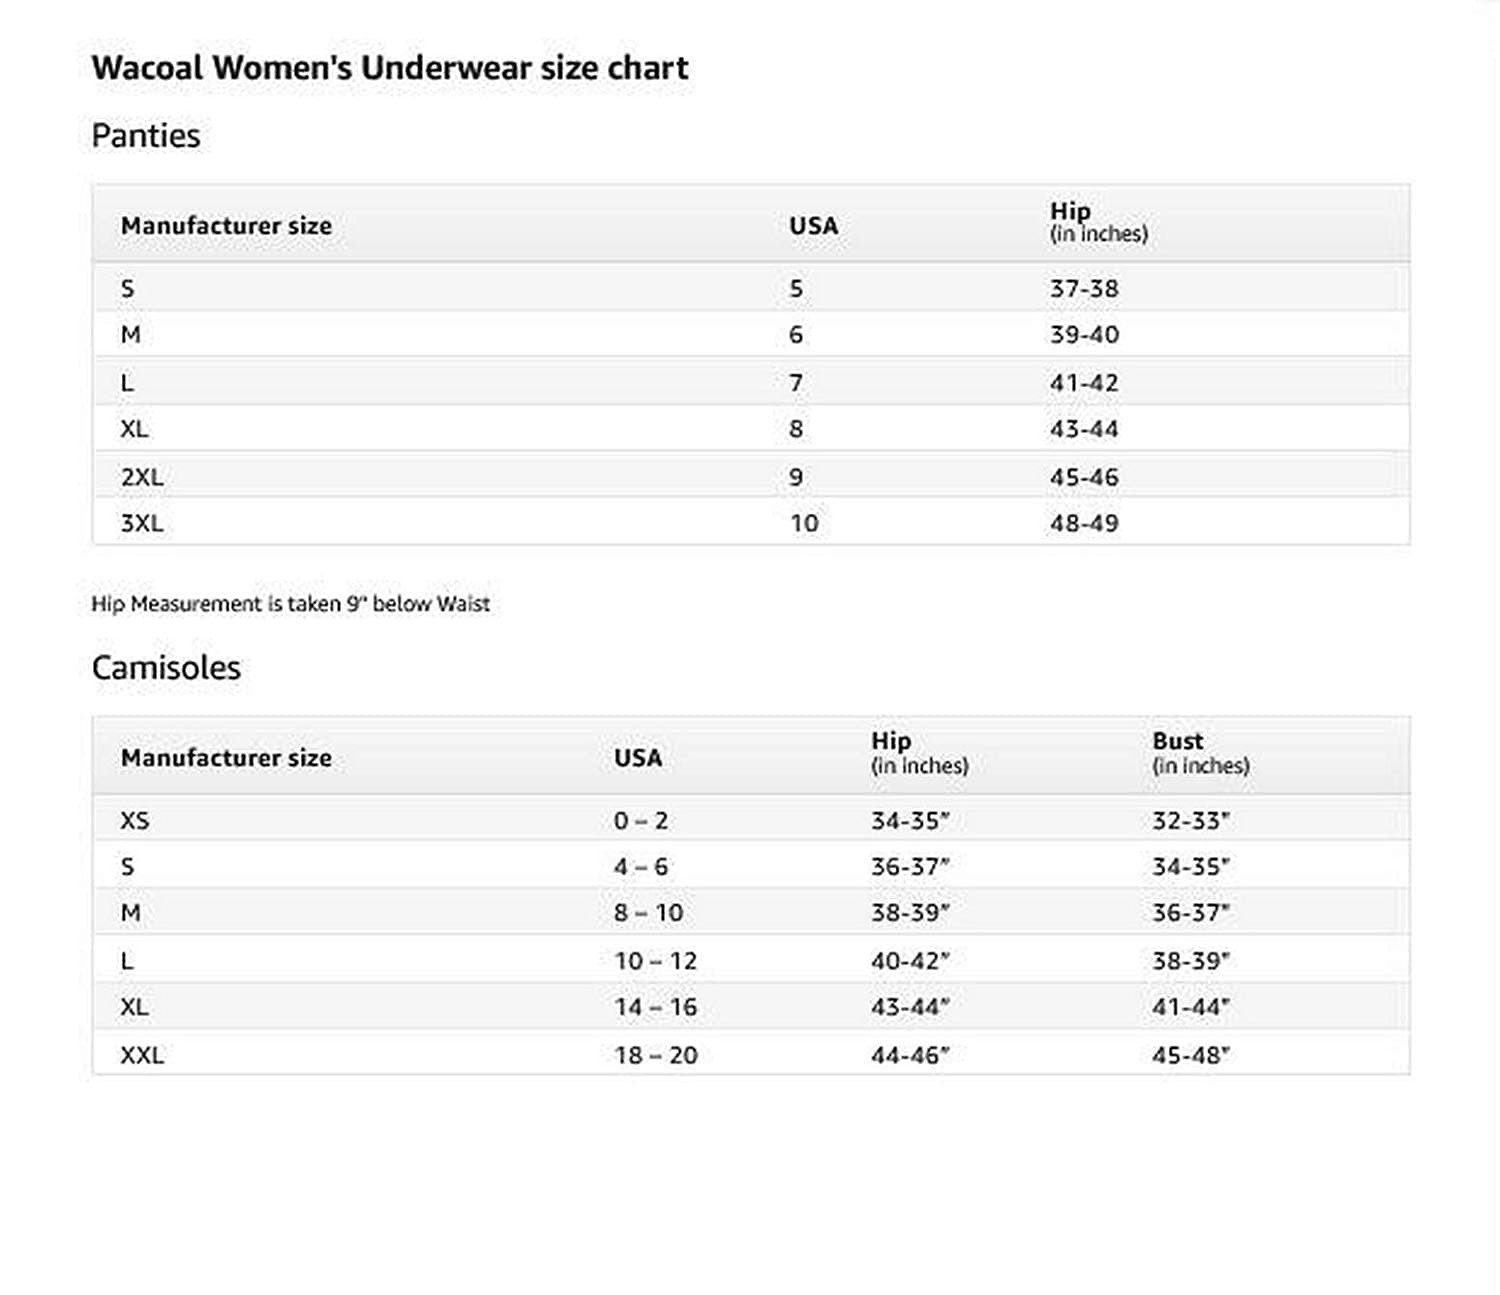Select the 38-39" hip value for size M
1500x1295 pixels.
(x=910, y=913)
